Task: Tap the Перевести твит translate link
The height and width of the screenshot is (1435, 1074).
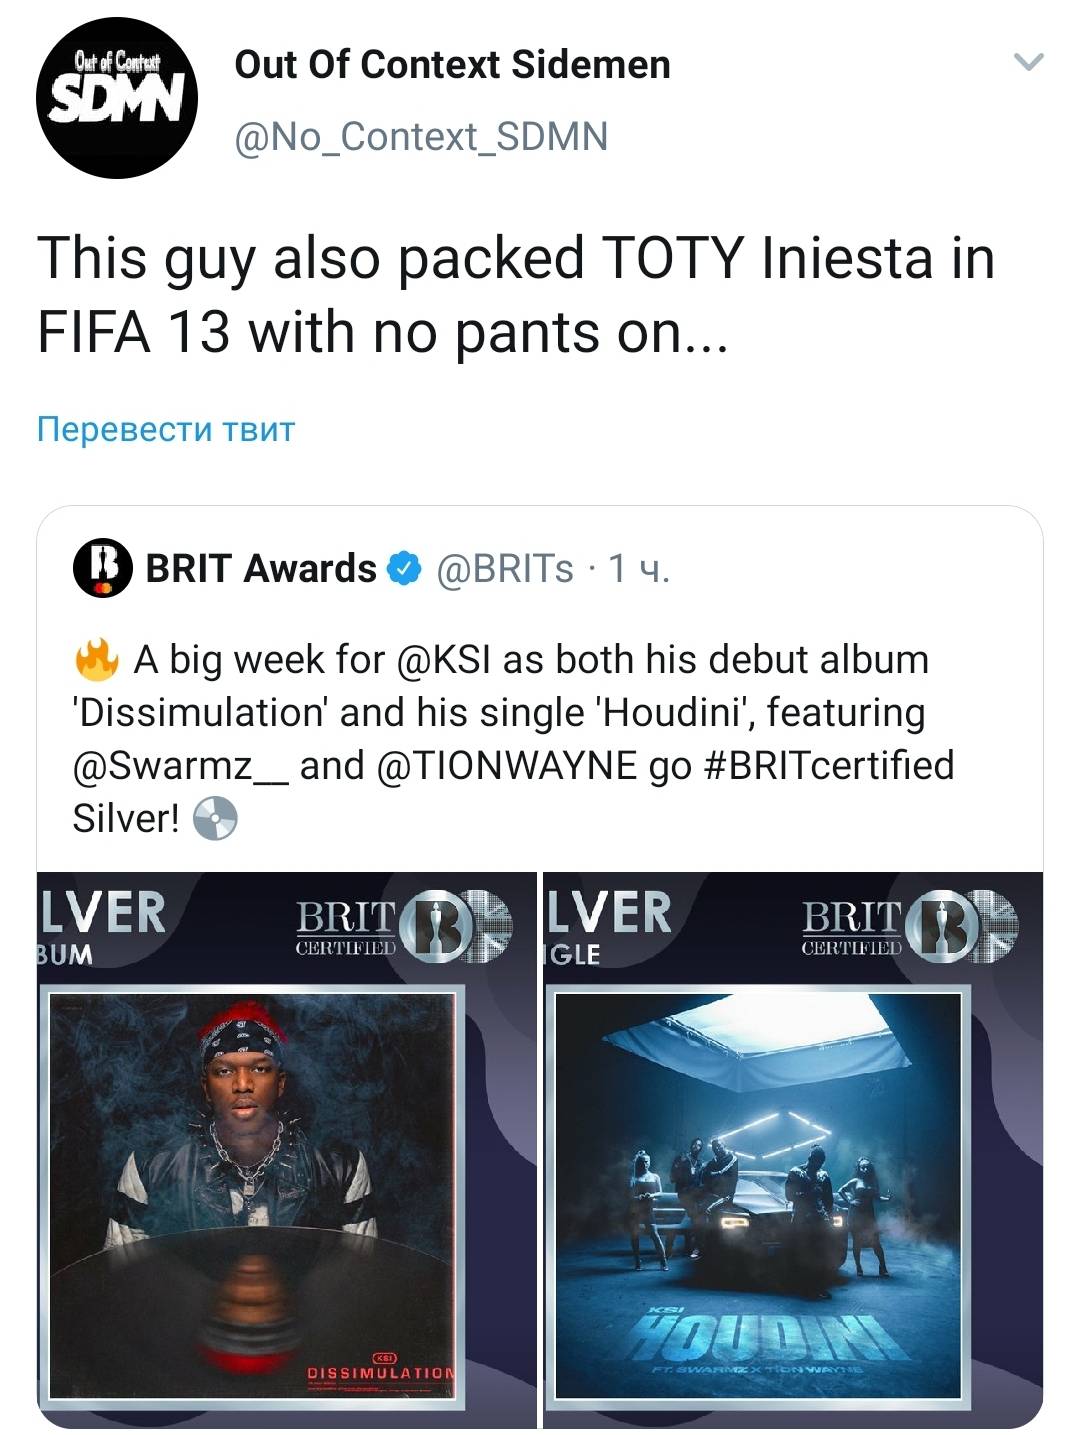Action: point(166,429)
